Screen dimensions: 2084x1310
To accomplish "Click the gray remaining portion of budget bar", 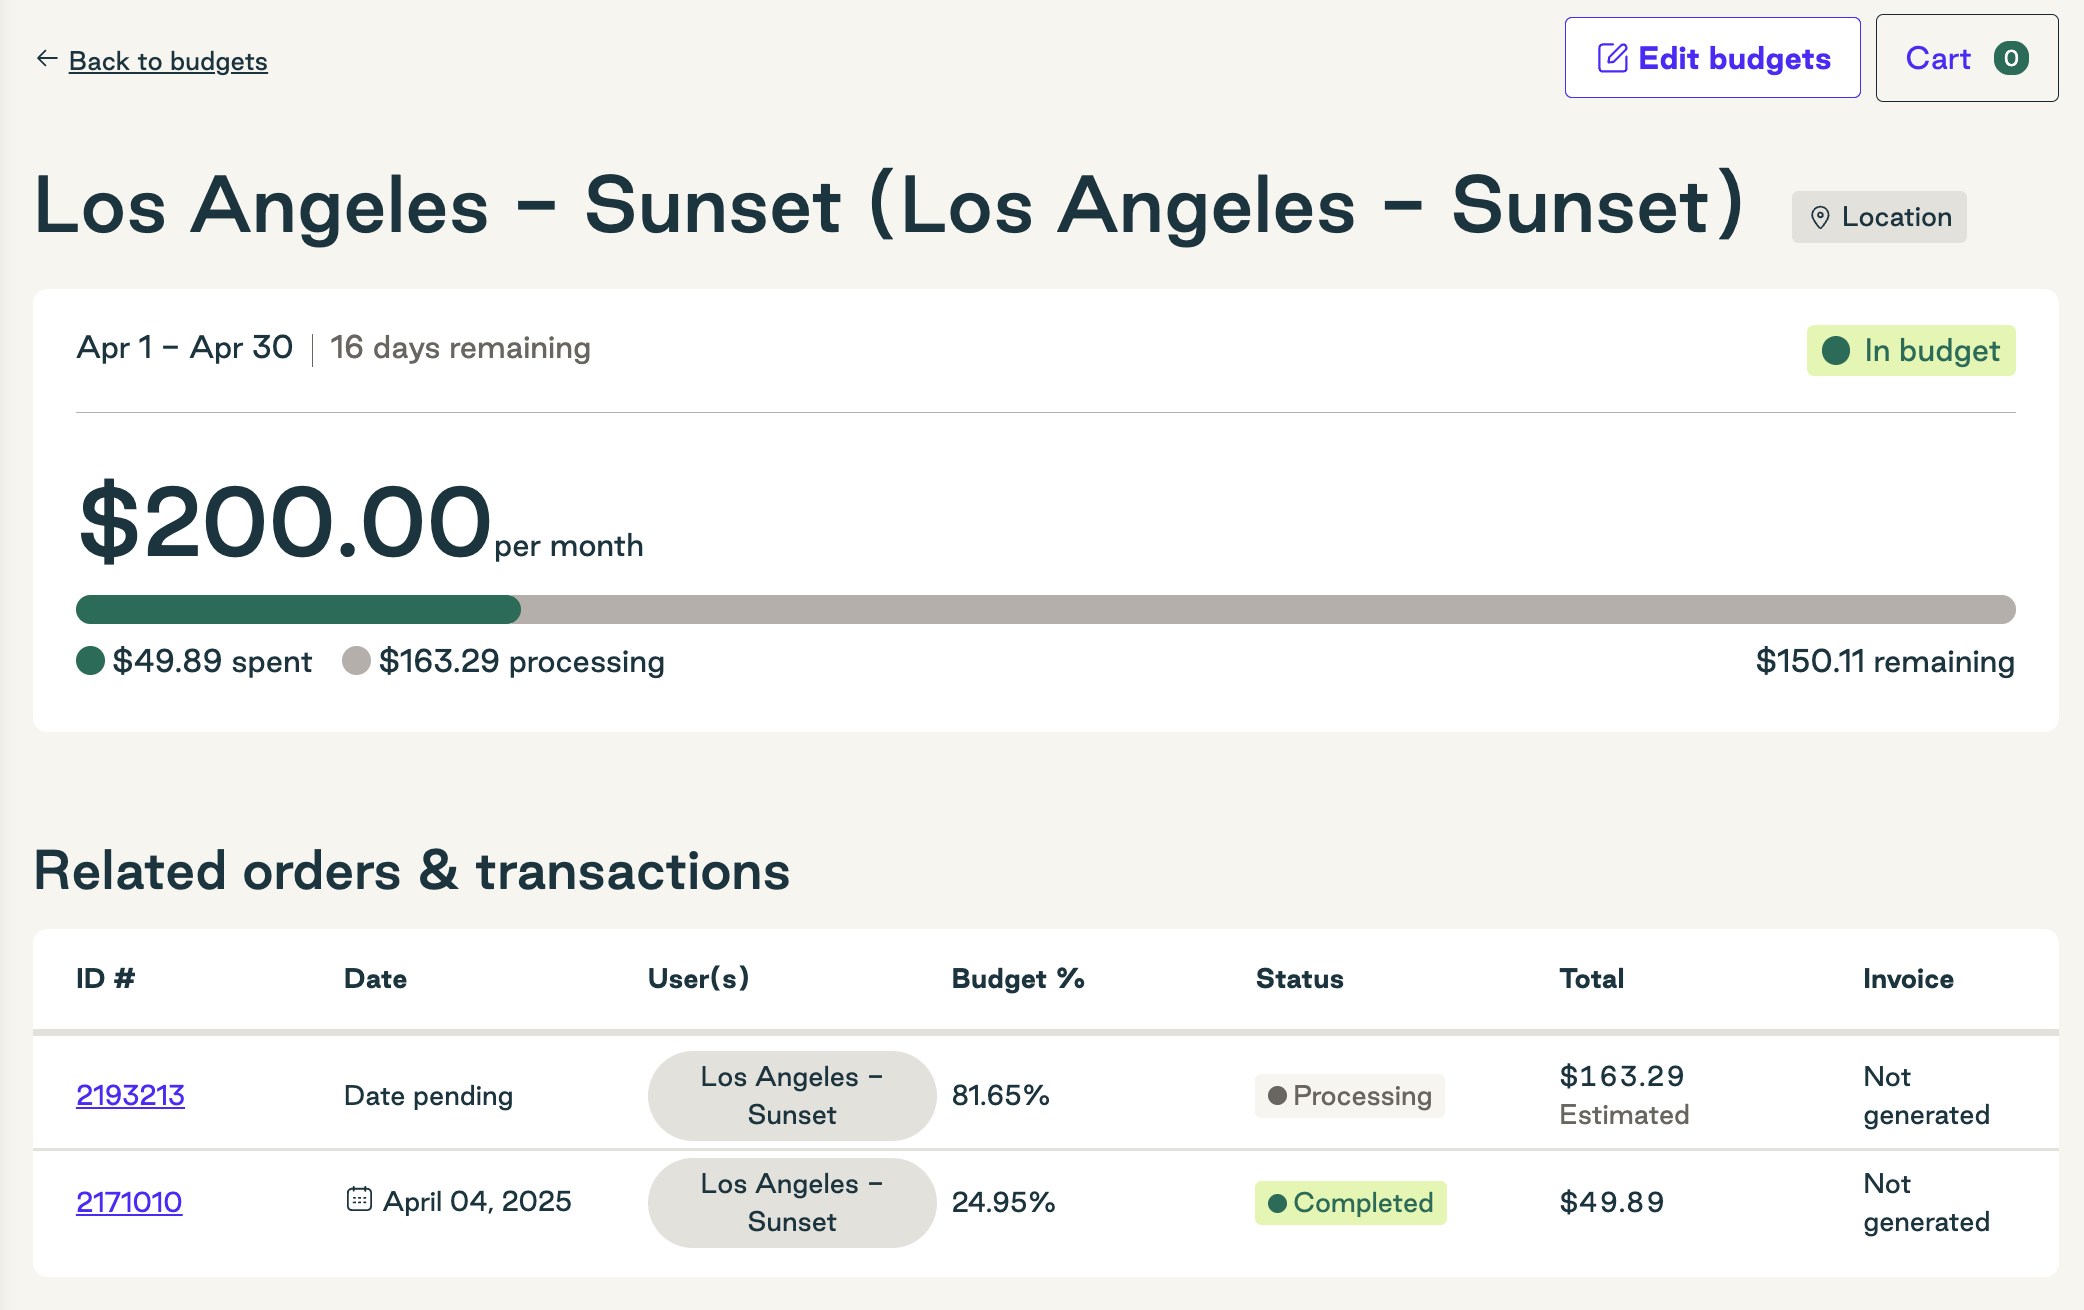I will (x=1268, y=609).
